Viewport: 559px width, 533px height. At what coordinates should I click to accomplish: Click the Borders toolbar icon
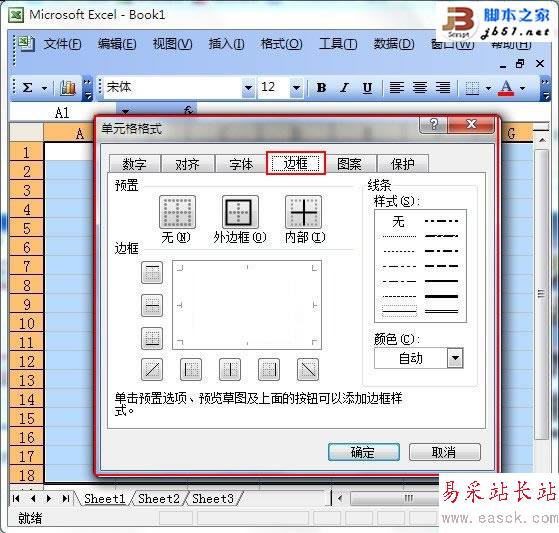[x=472, y=88]
